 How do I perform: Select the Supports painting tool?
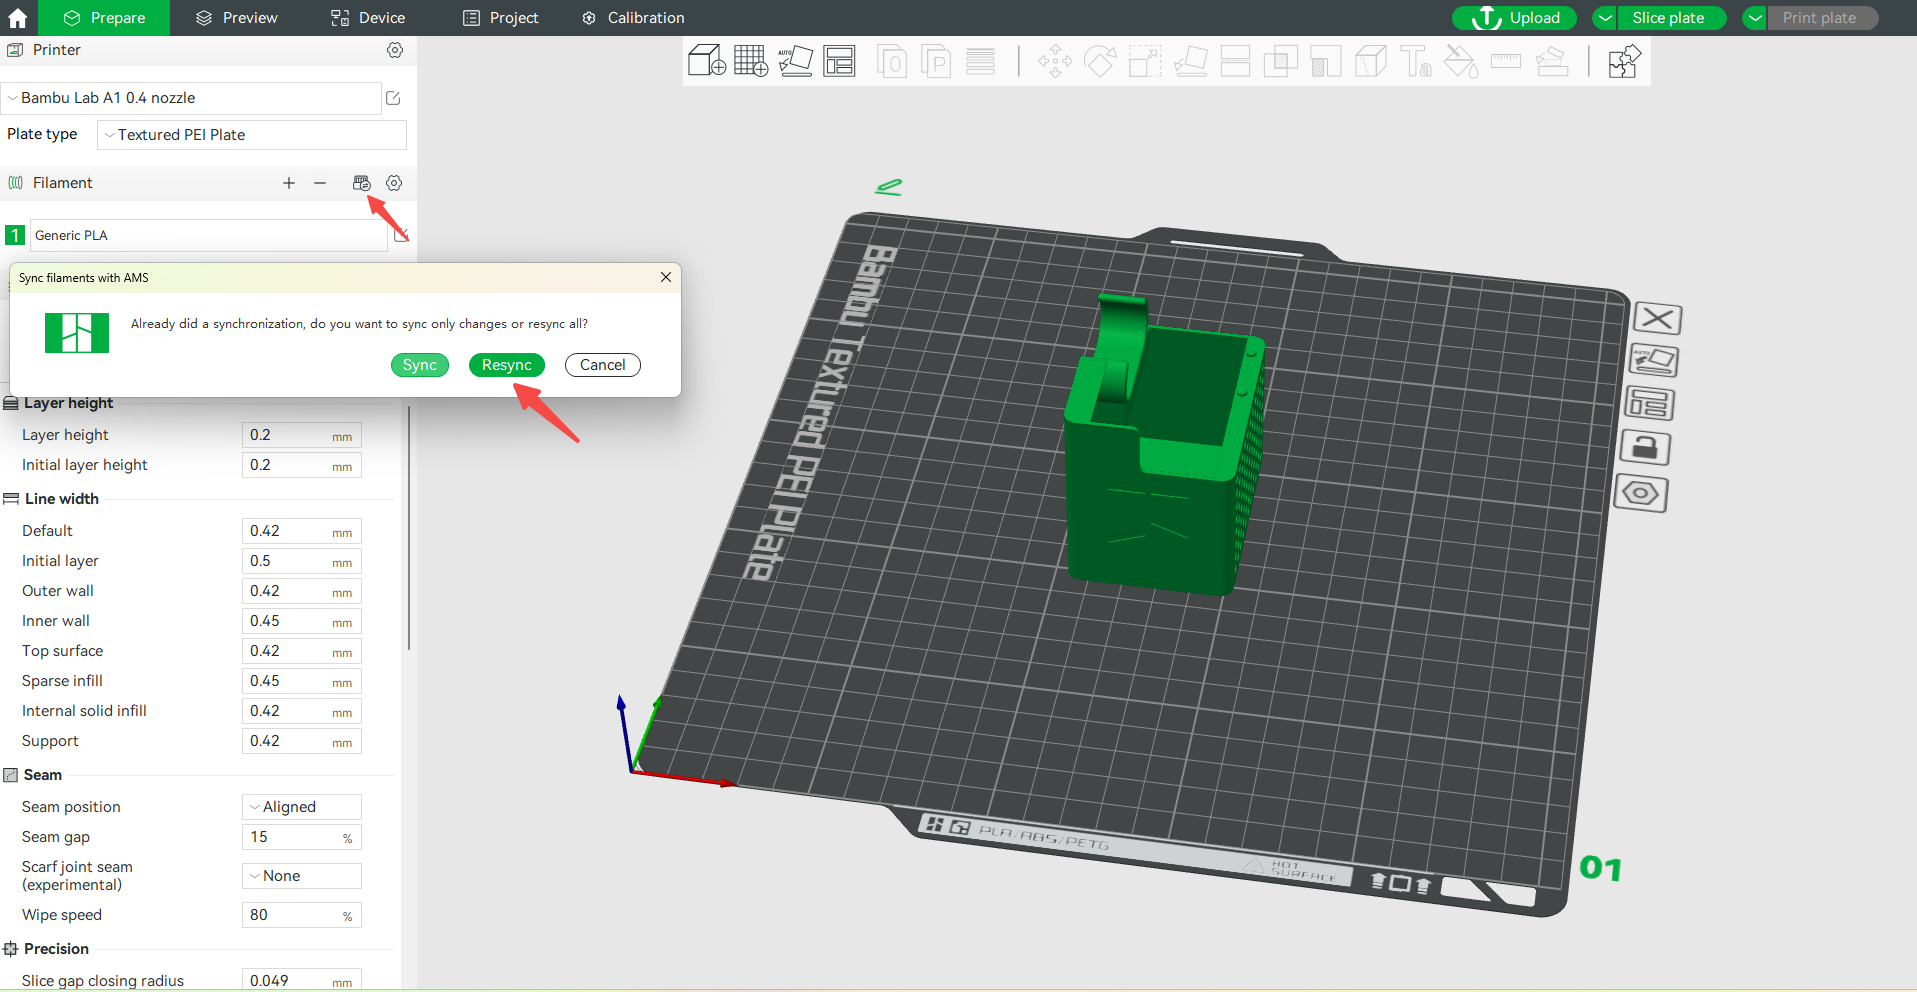[x=1326, y=61]
